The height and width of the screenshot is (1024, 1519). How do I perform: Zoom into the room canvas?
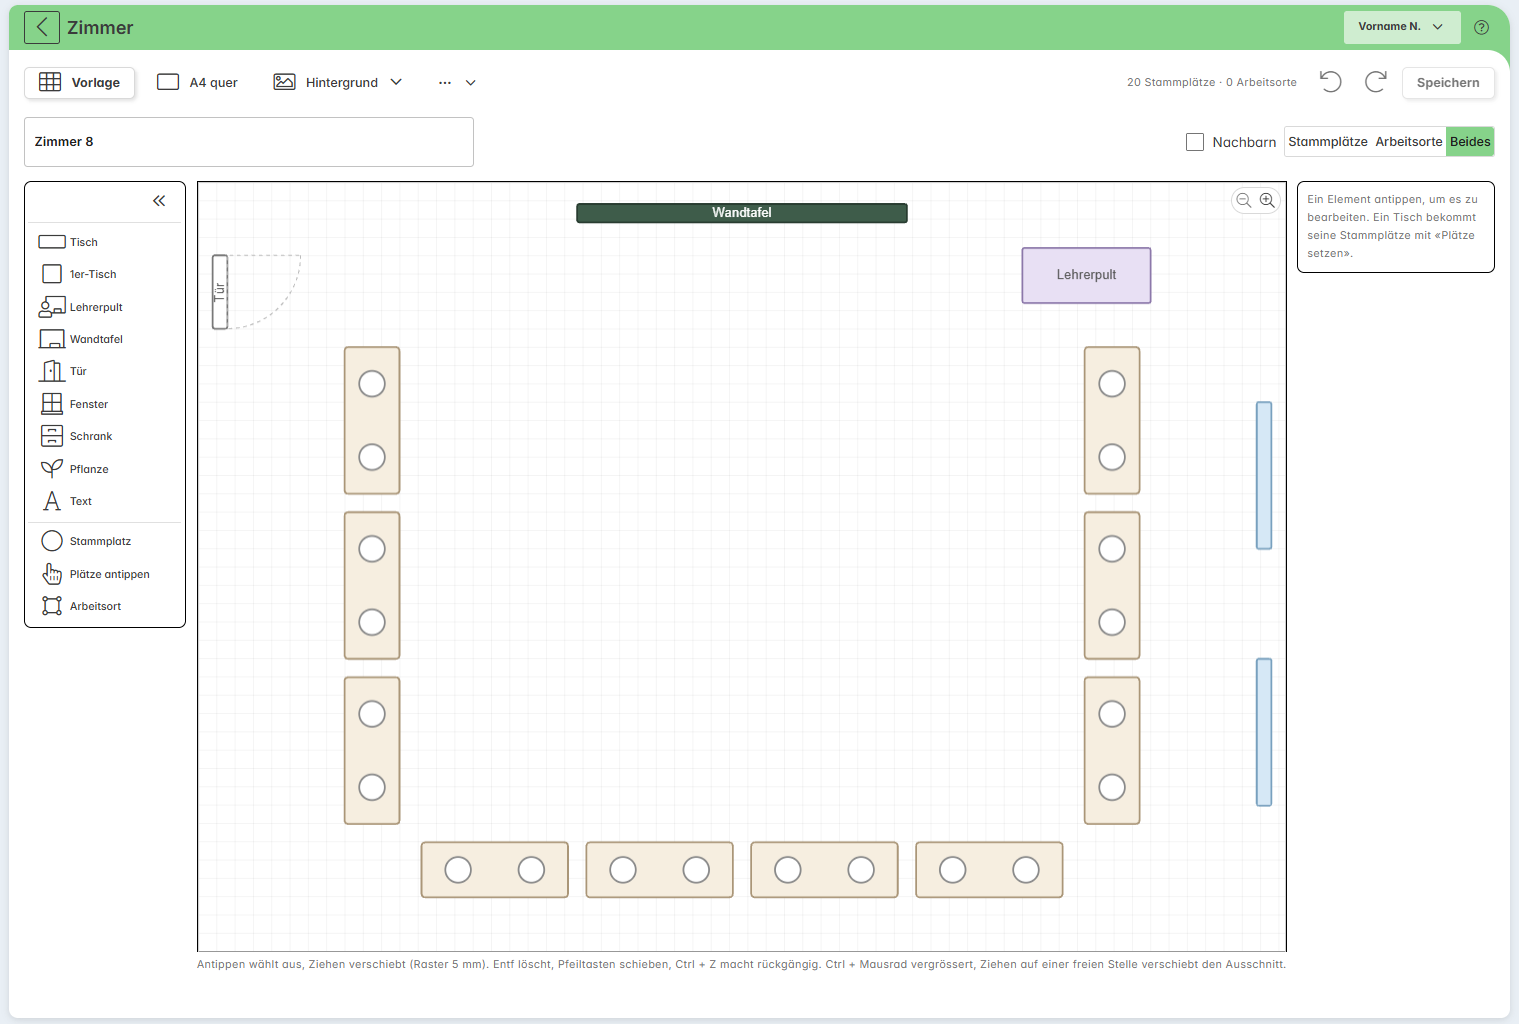[x=1268, y=200]
